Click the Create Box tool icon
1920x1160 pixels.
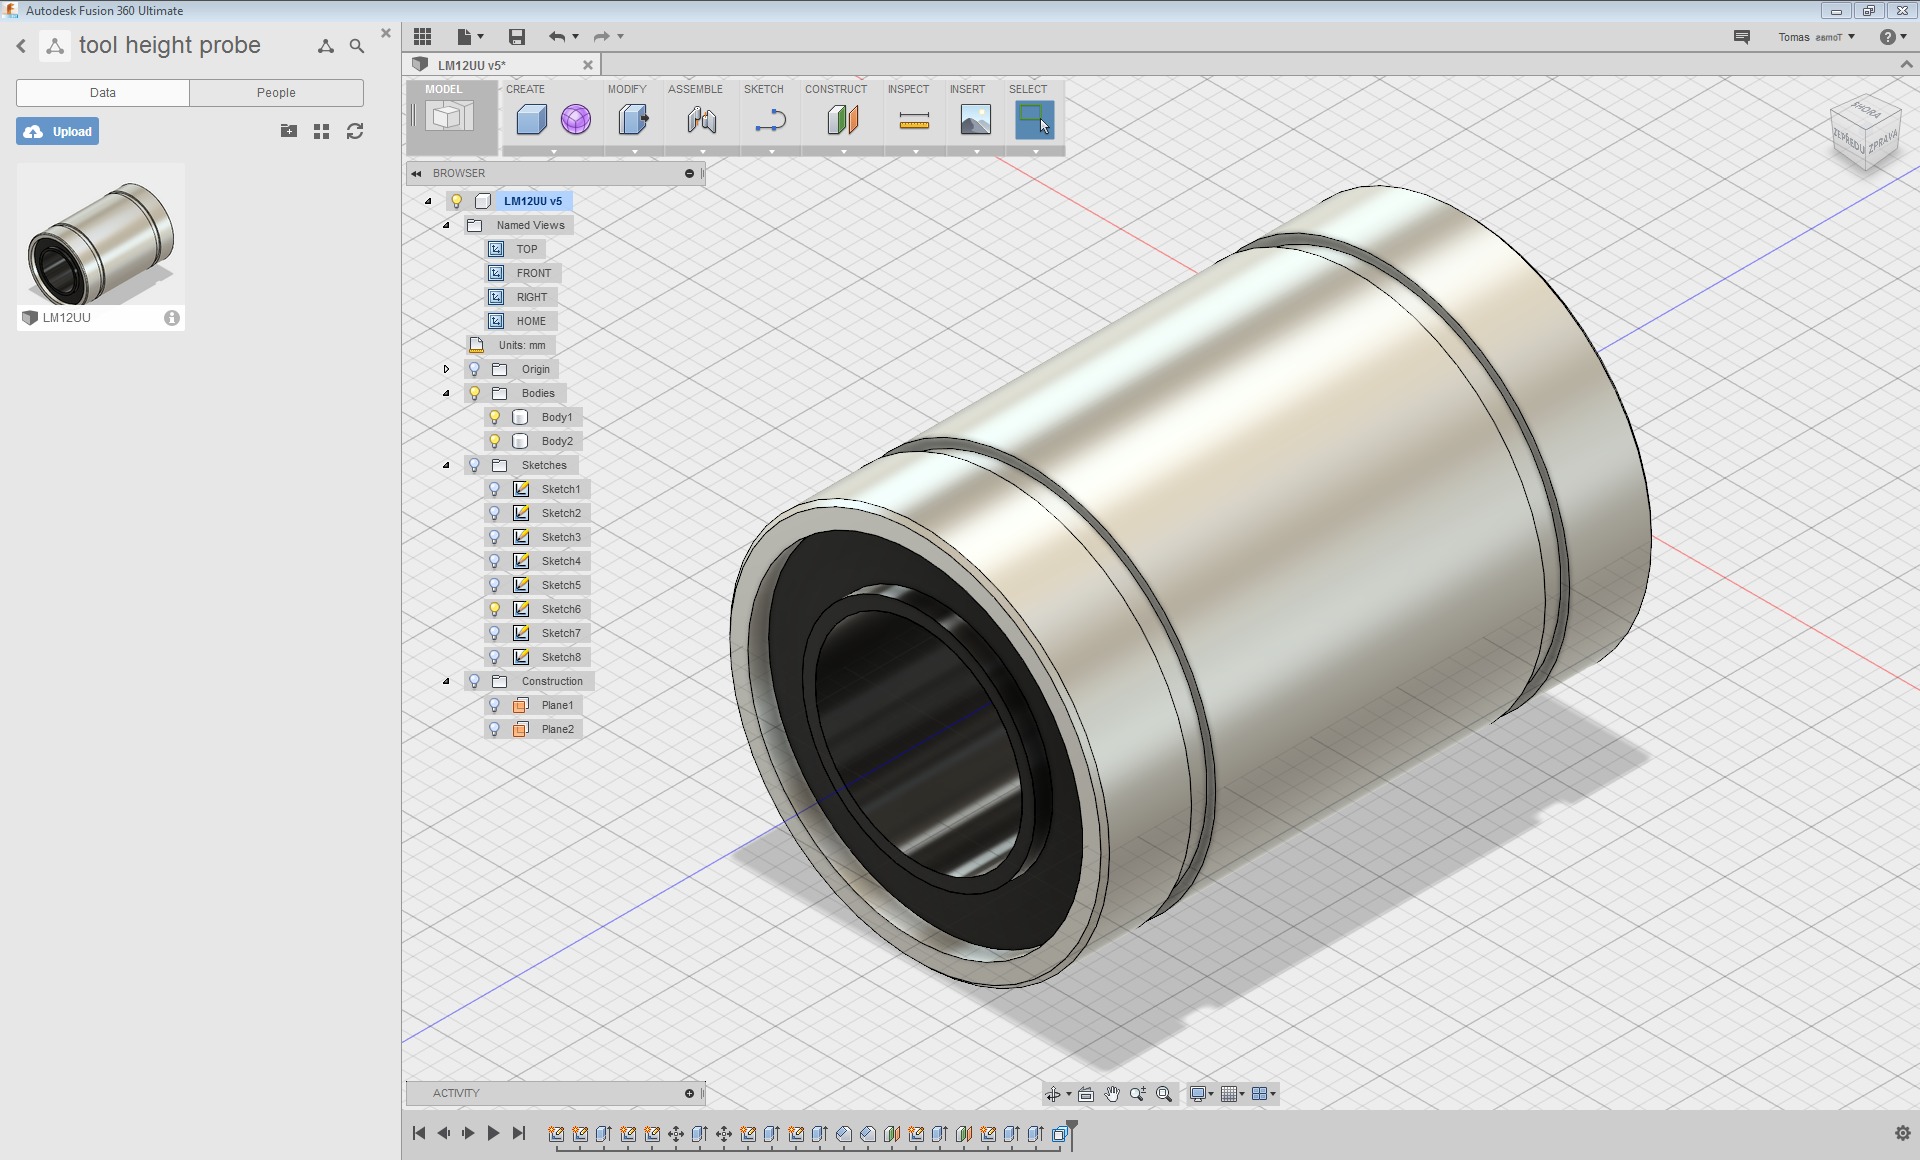point(531,120)
